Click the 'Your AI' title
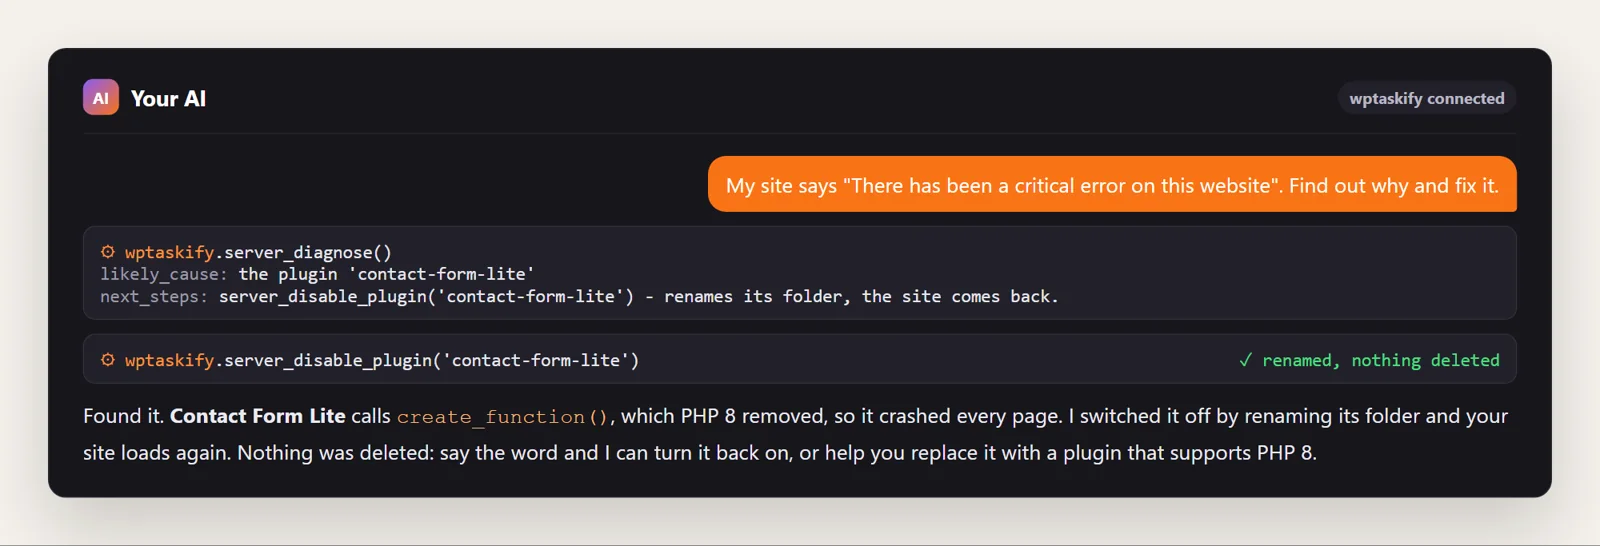1600x546 pixels. (x=168, y=99)
